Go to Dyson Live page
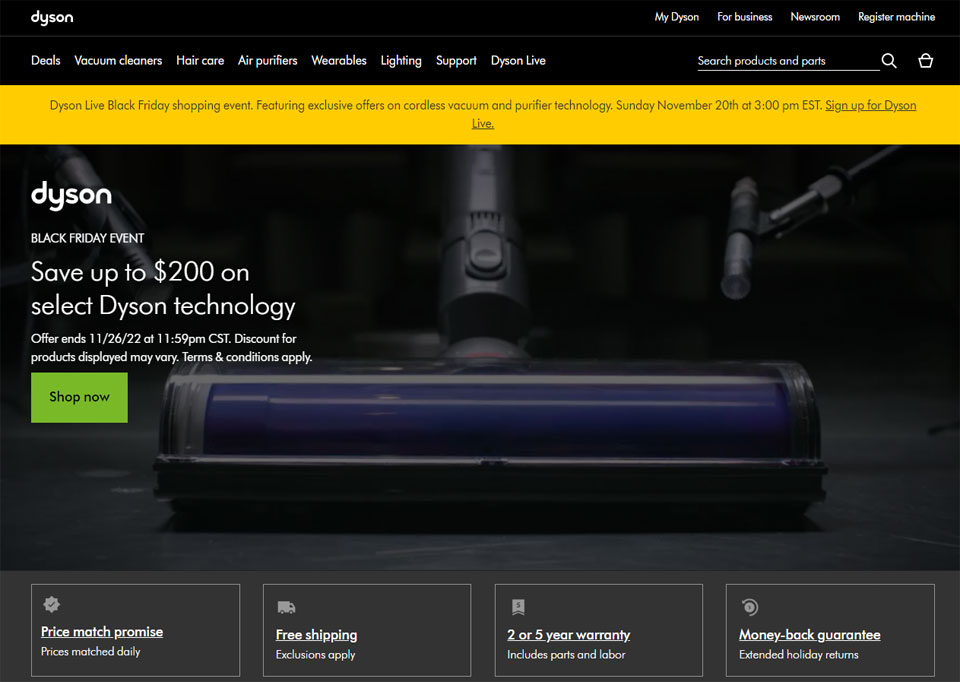The image size is (960, 682). pos(518,61)
